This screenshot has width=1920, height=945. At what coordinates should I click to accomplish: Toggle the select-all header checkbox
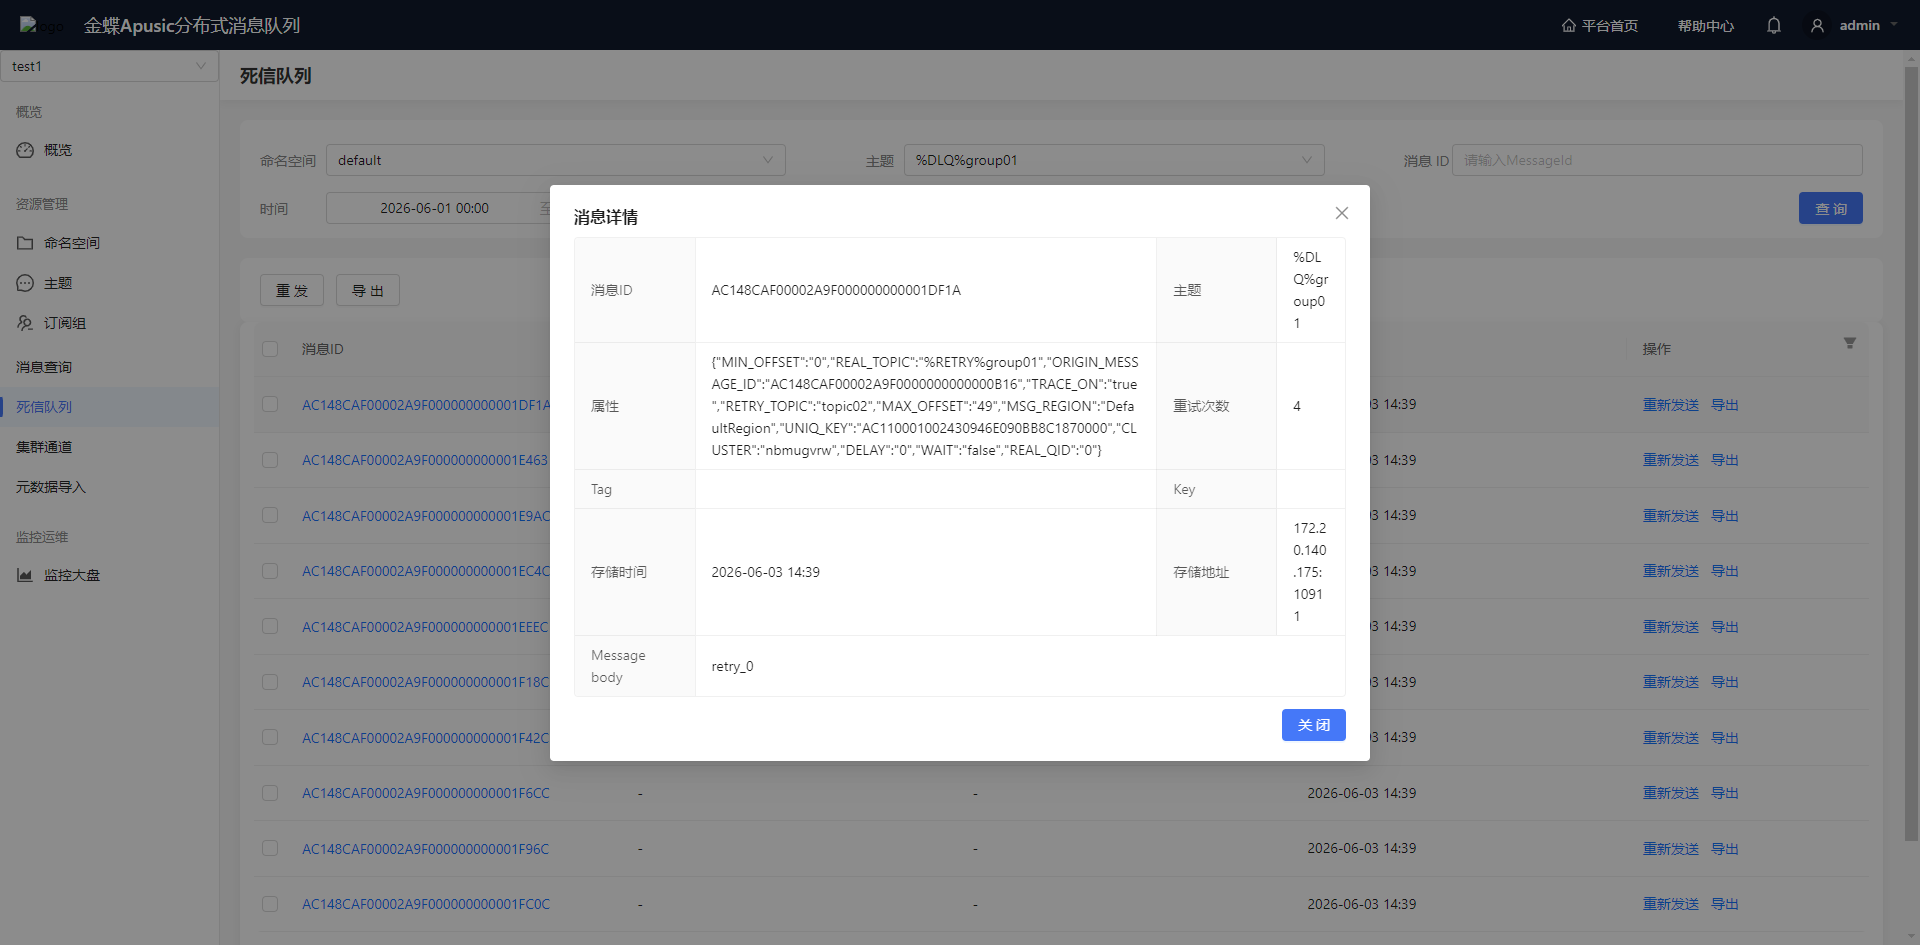click(270, 349)
